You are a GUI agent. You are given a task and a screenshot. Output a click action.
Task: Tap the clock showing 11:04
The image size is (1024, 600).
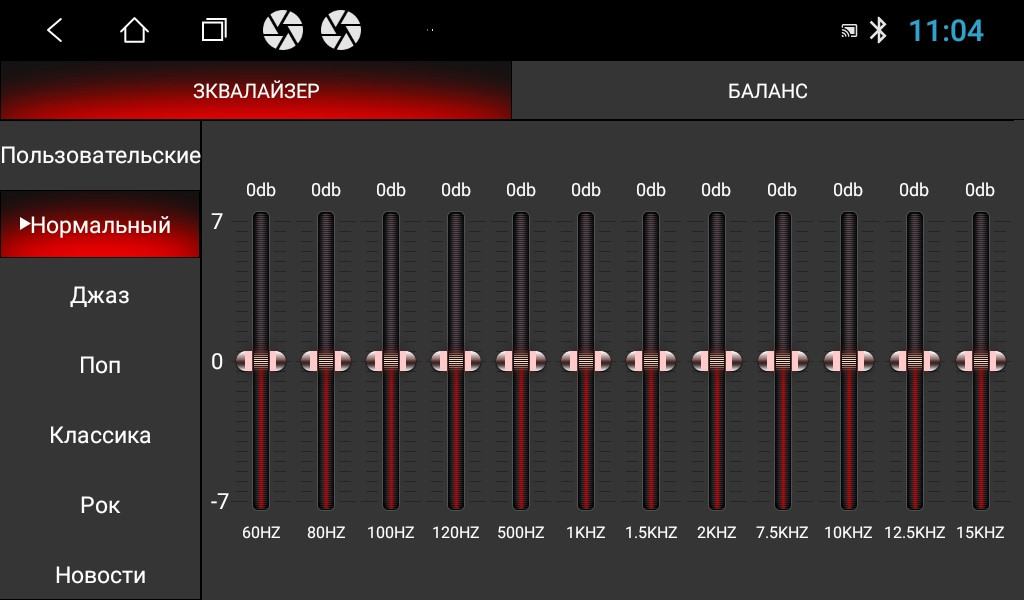tap(946, 31)
